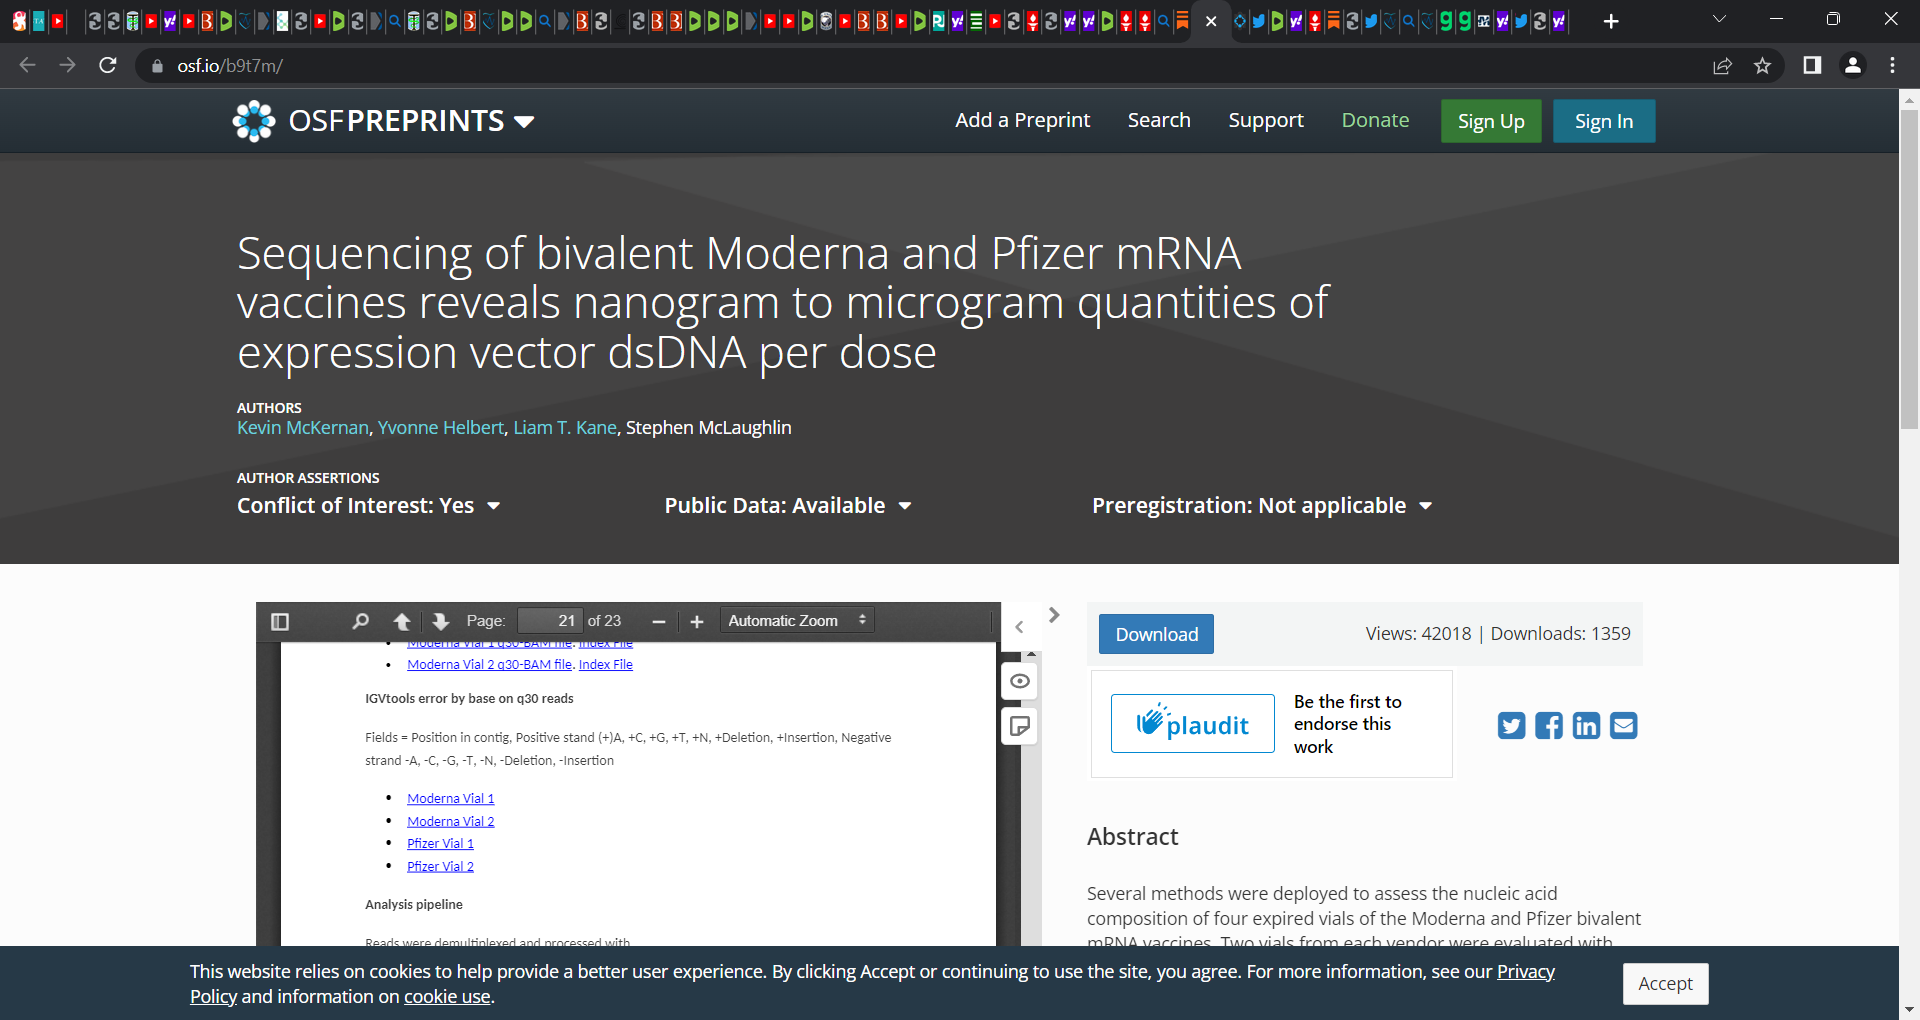Open the Automatic Zoom dropdown
This screenshot has width=1920, height=1020.
(x=797, y=621)
